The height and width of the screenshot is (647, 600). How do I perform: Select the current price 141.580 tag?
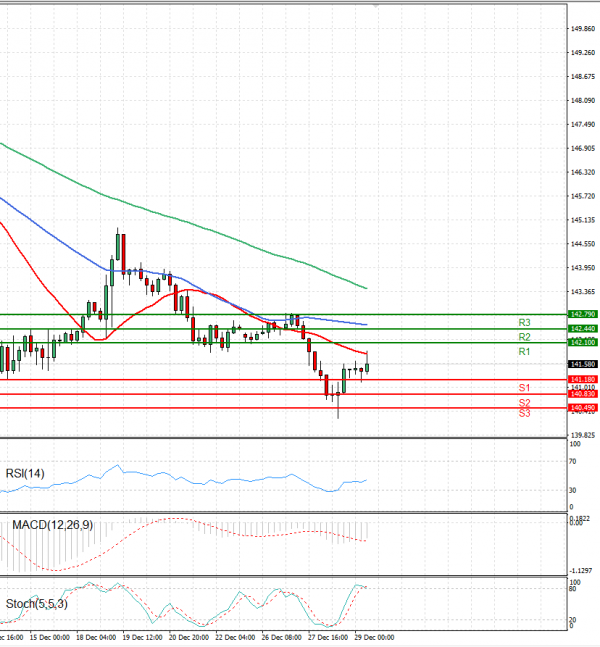583,364
